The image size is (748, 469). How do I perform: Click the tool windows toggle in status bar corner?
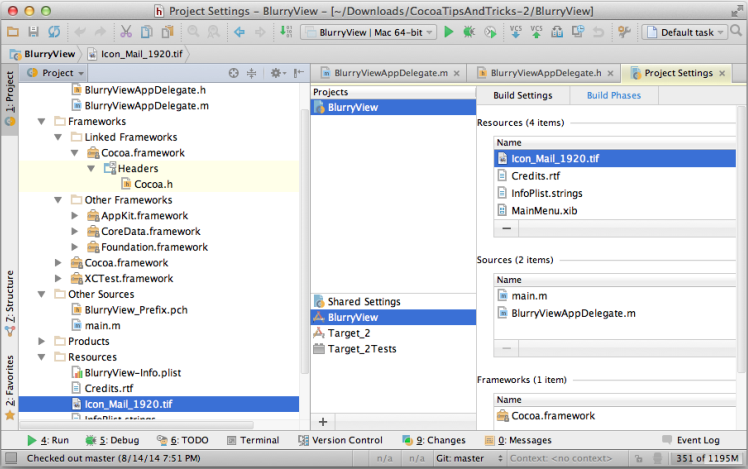click(x=10, y=458)
